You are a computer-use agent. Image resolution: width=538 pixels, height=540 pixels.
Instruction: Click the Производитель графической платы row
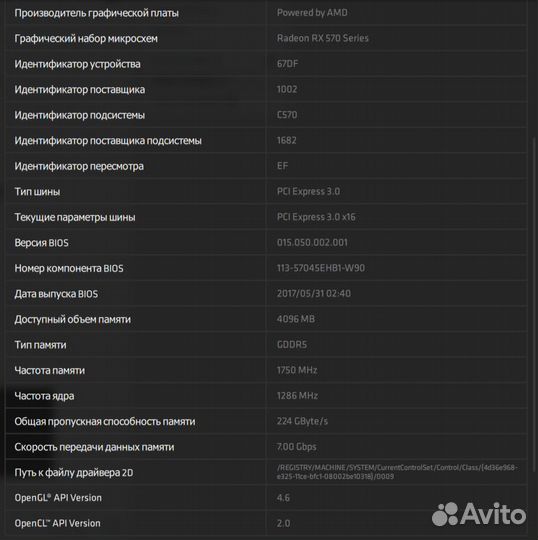click(x=266, y=13)
